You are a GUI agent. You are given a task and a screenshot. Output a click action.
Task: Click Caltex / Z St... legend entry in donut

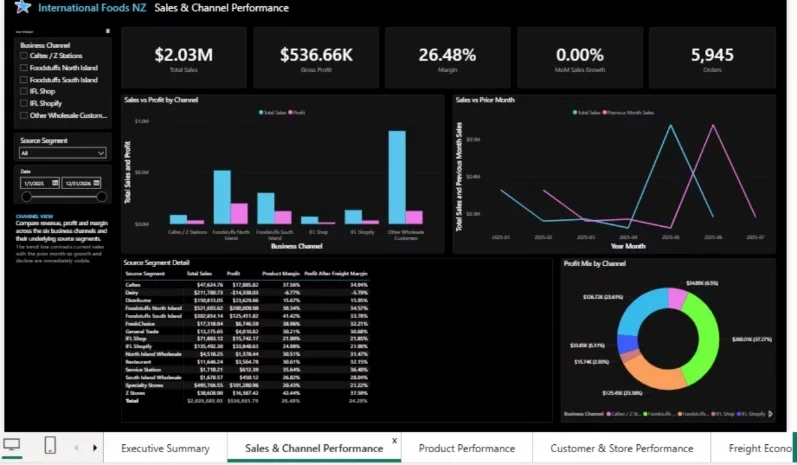(623, 414)
